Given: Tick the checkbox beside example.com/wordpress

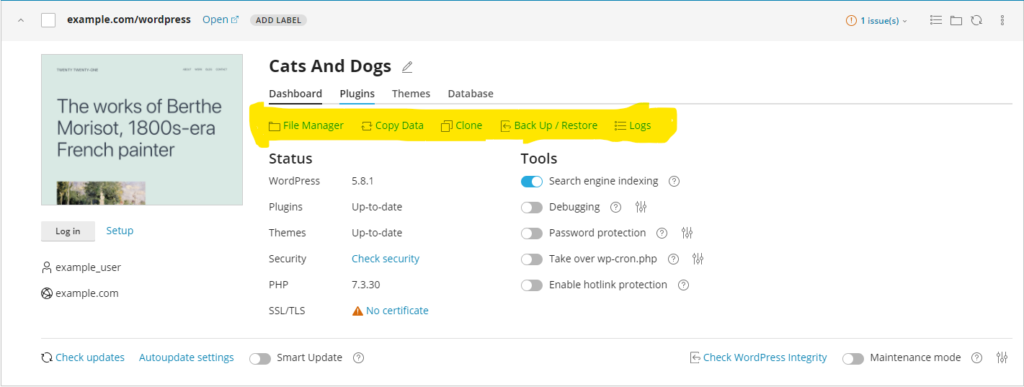Looking at the screenshot, I should click(x=48, y=20).
